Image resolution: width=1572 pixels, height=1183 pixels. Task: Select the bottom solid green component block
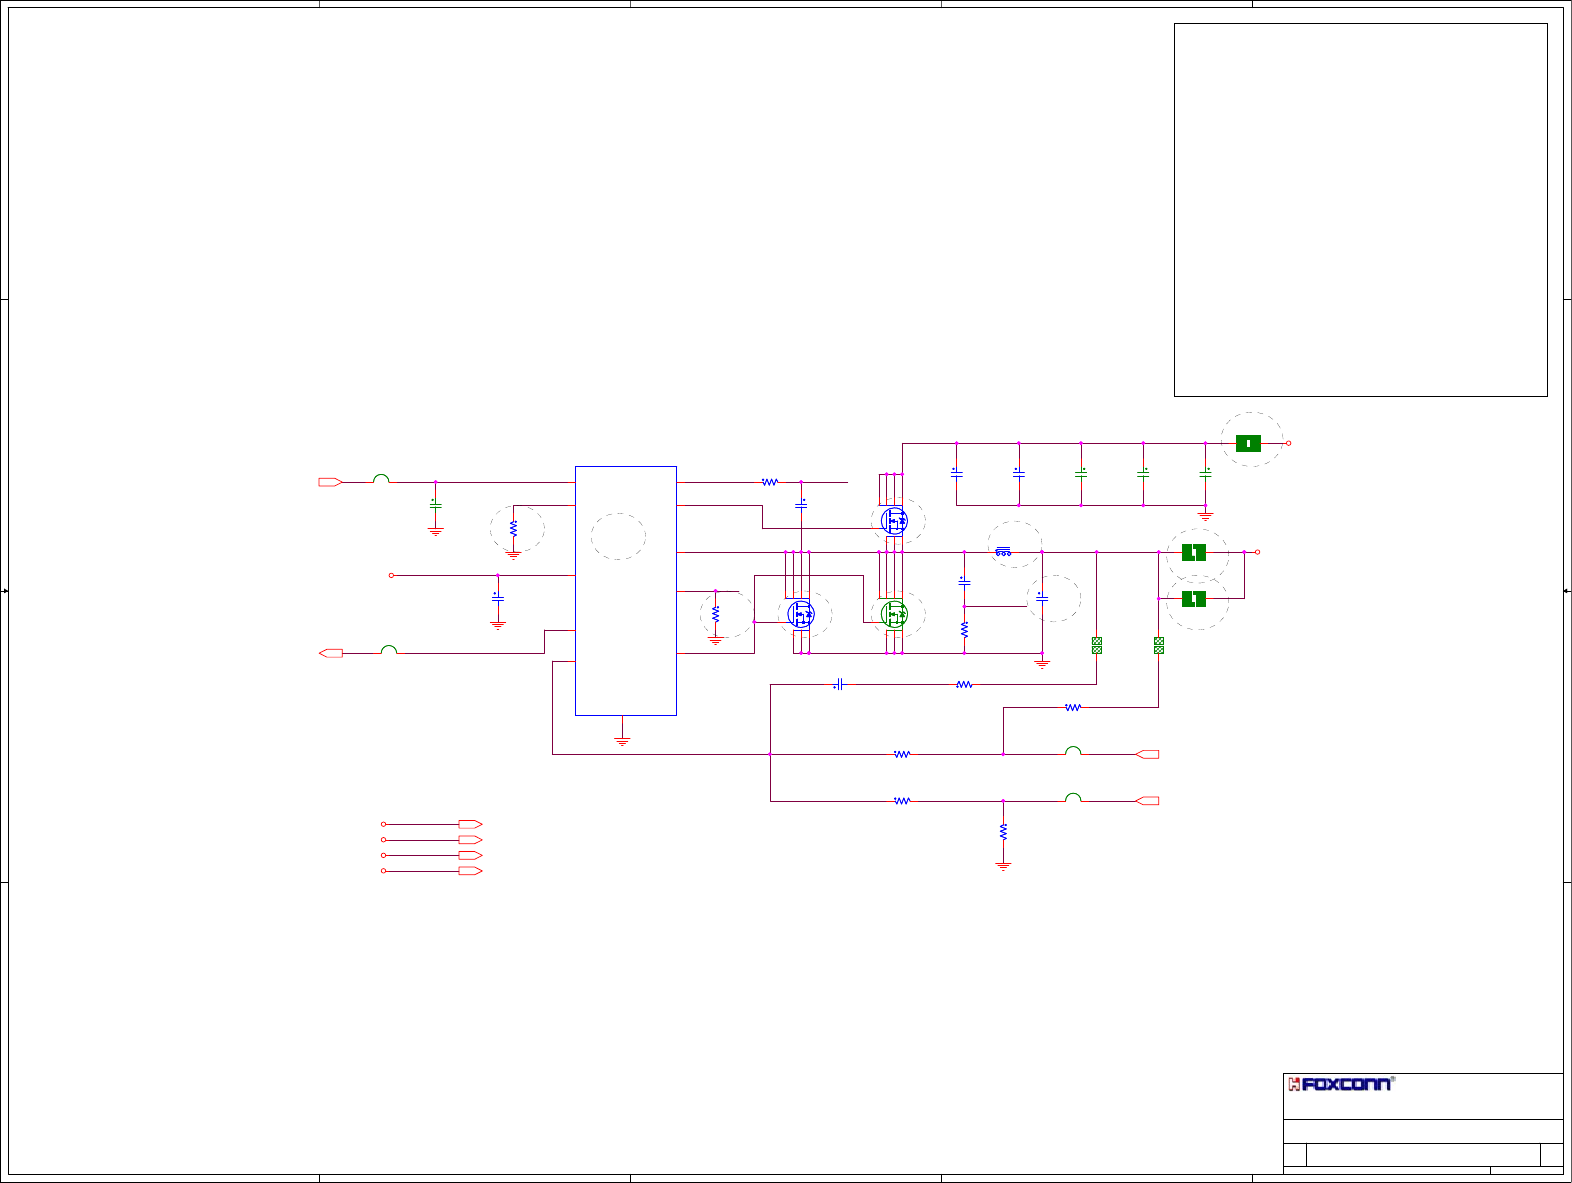[x=1194, y=599]
